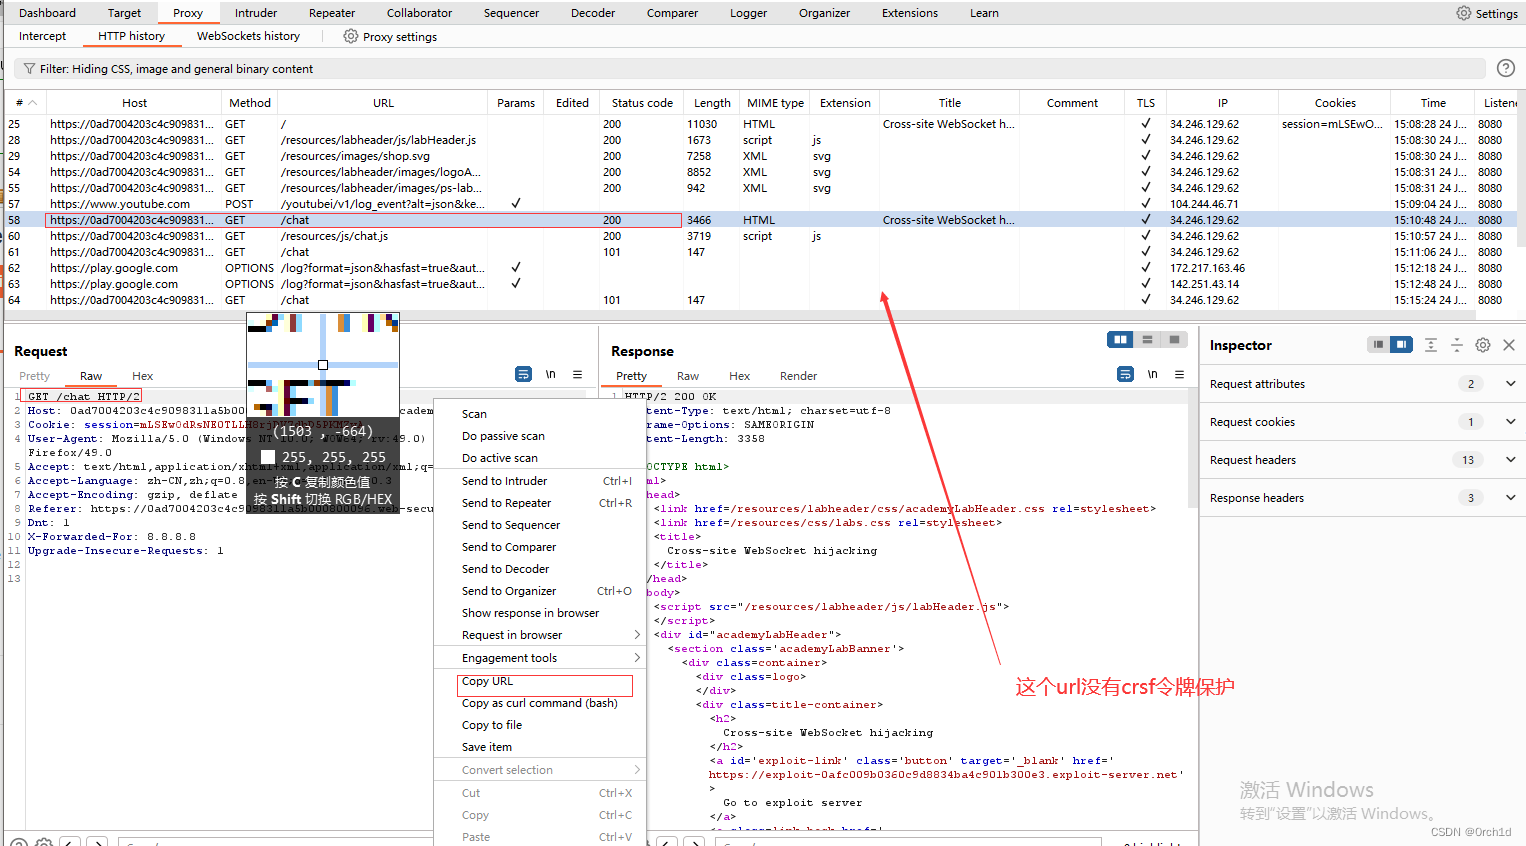Choose Copy as curl command (bash)
Viewport: 1526px width, 846px height.
coord(540,703)
